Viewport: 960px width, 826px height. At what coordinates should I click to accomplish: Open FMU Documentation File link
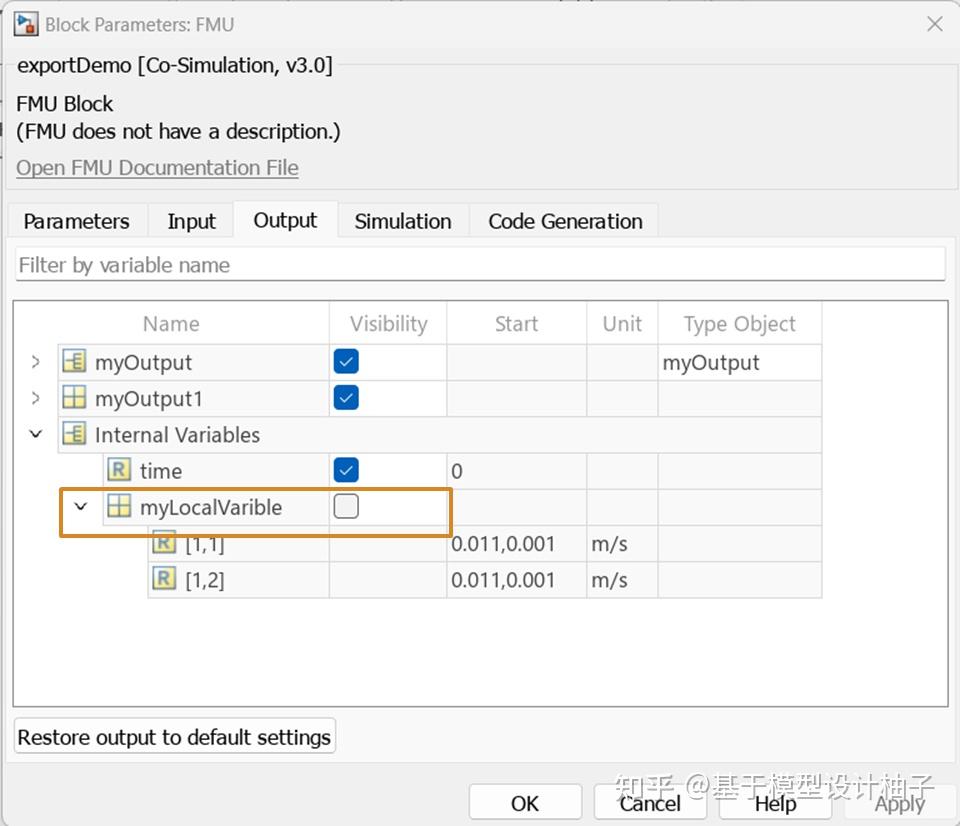click(156, 167)
